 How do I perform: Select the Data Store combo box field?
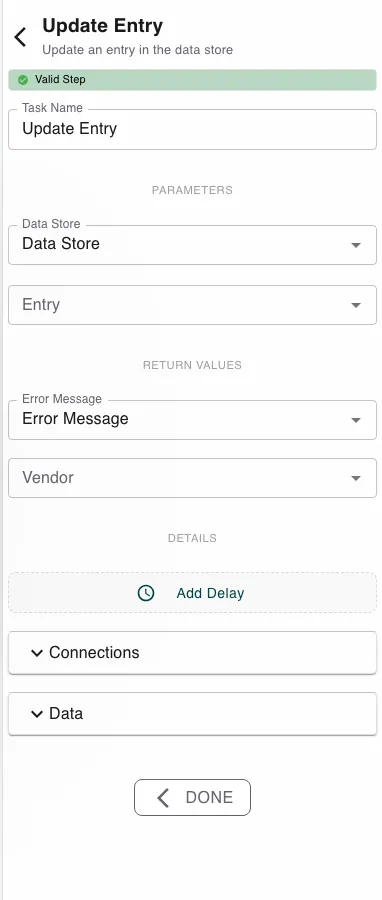tap(192, 245)
